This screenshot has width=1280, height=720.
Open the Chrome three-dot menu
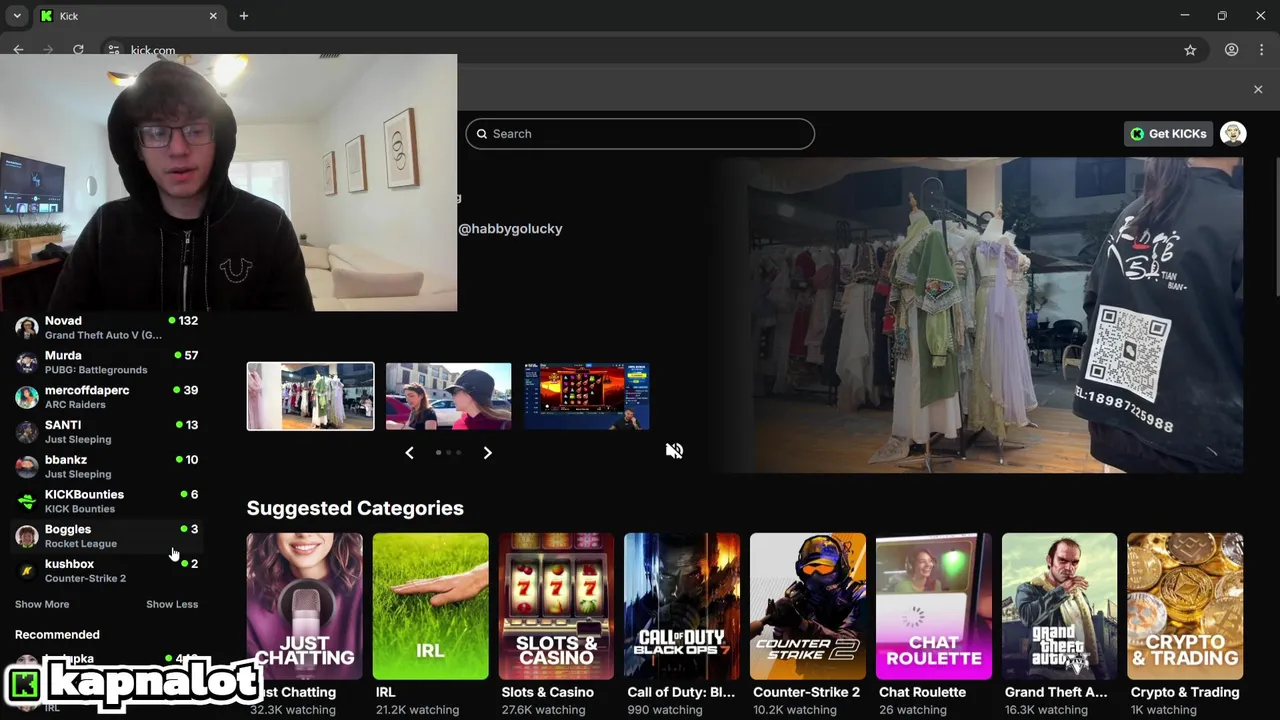pyautogui.click(x=1262, y=50)
